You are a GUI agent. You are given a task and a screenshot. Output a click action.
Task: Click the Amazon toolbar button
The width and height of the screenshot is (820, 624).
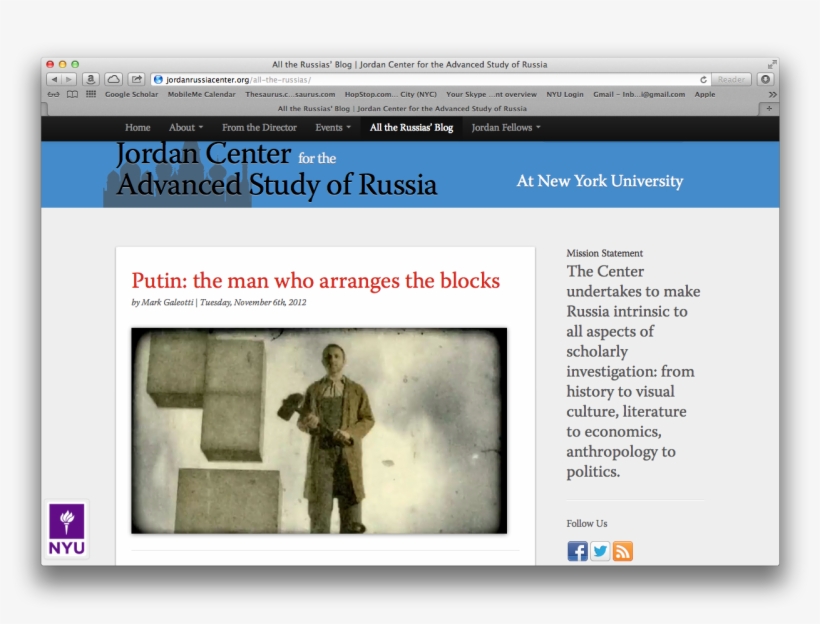(90, 80)
